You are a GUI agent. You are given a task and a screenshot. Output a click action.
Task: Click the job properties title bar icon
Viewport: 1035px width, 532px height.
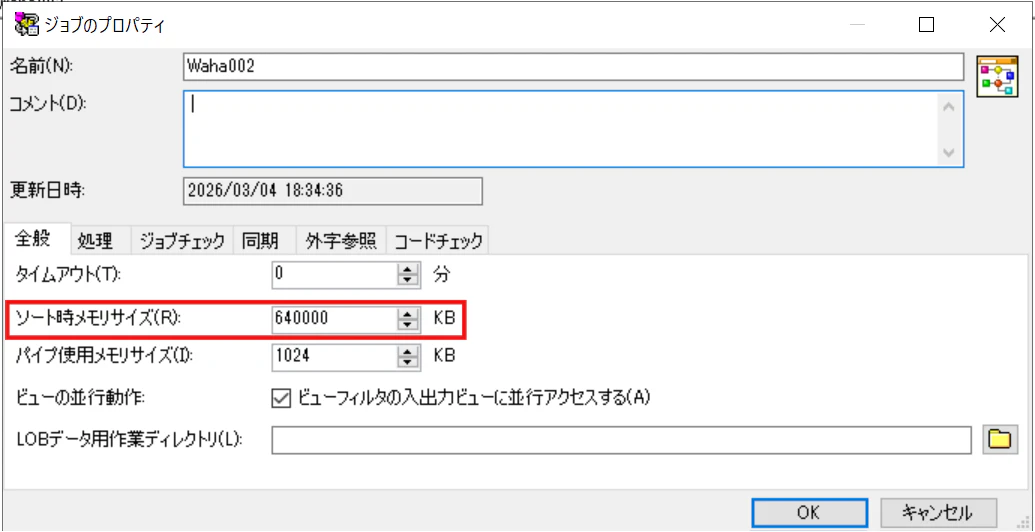[26, 25]
